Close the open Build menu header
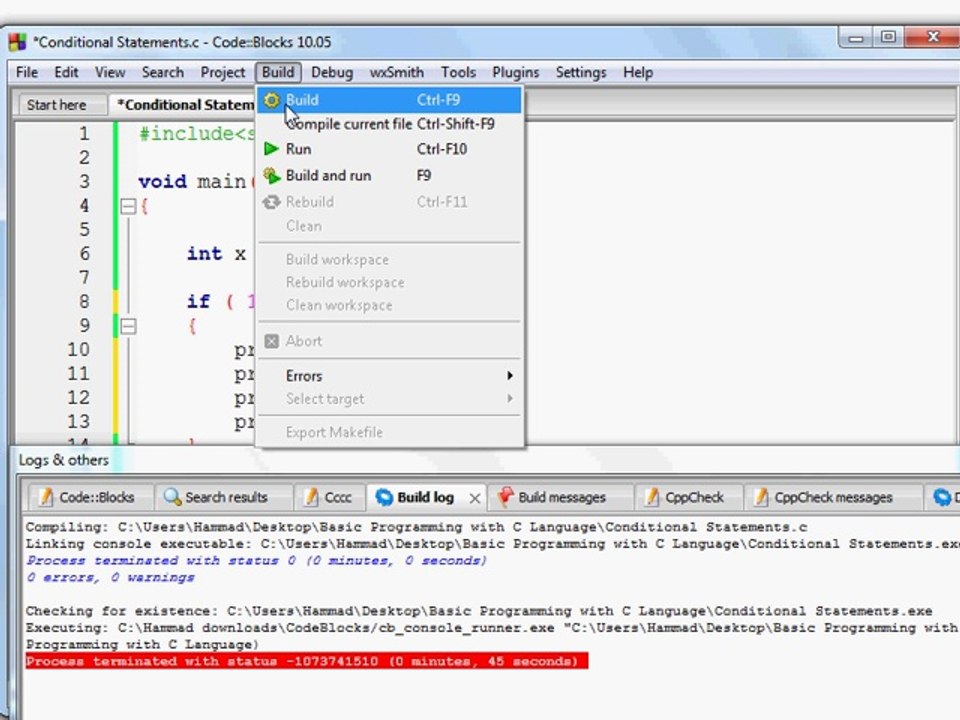The image size is (960, 720). (x=279, y=72)
